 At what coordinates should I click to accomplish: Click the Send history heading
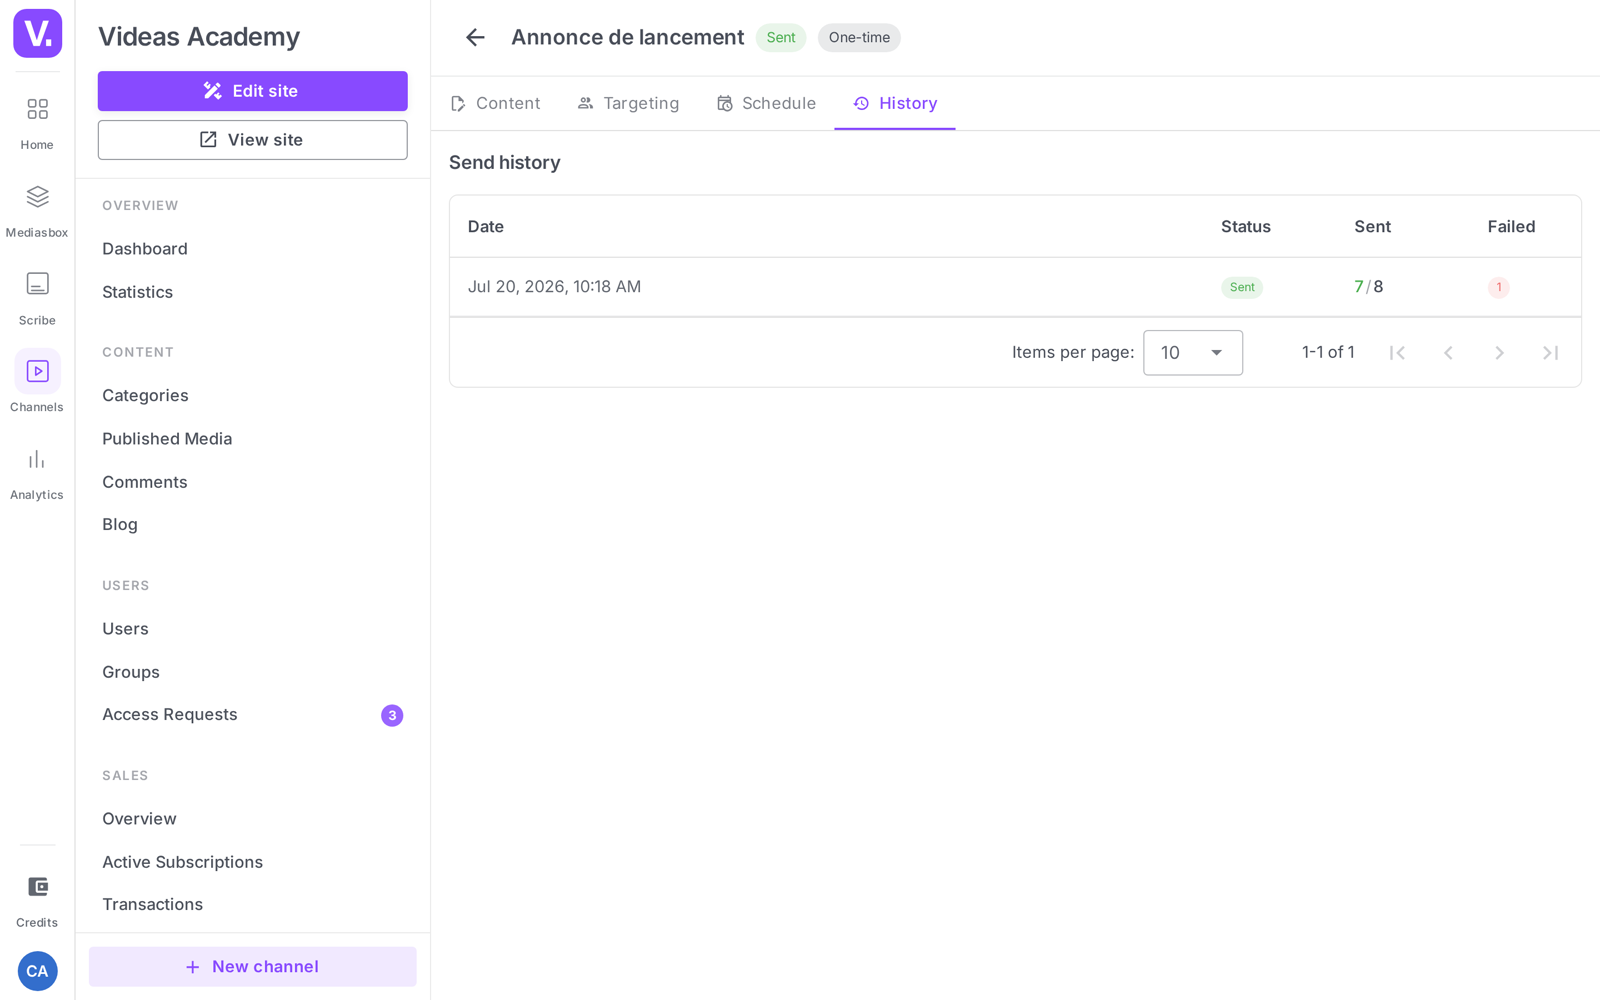(505, 163)
